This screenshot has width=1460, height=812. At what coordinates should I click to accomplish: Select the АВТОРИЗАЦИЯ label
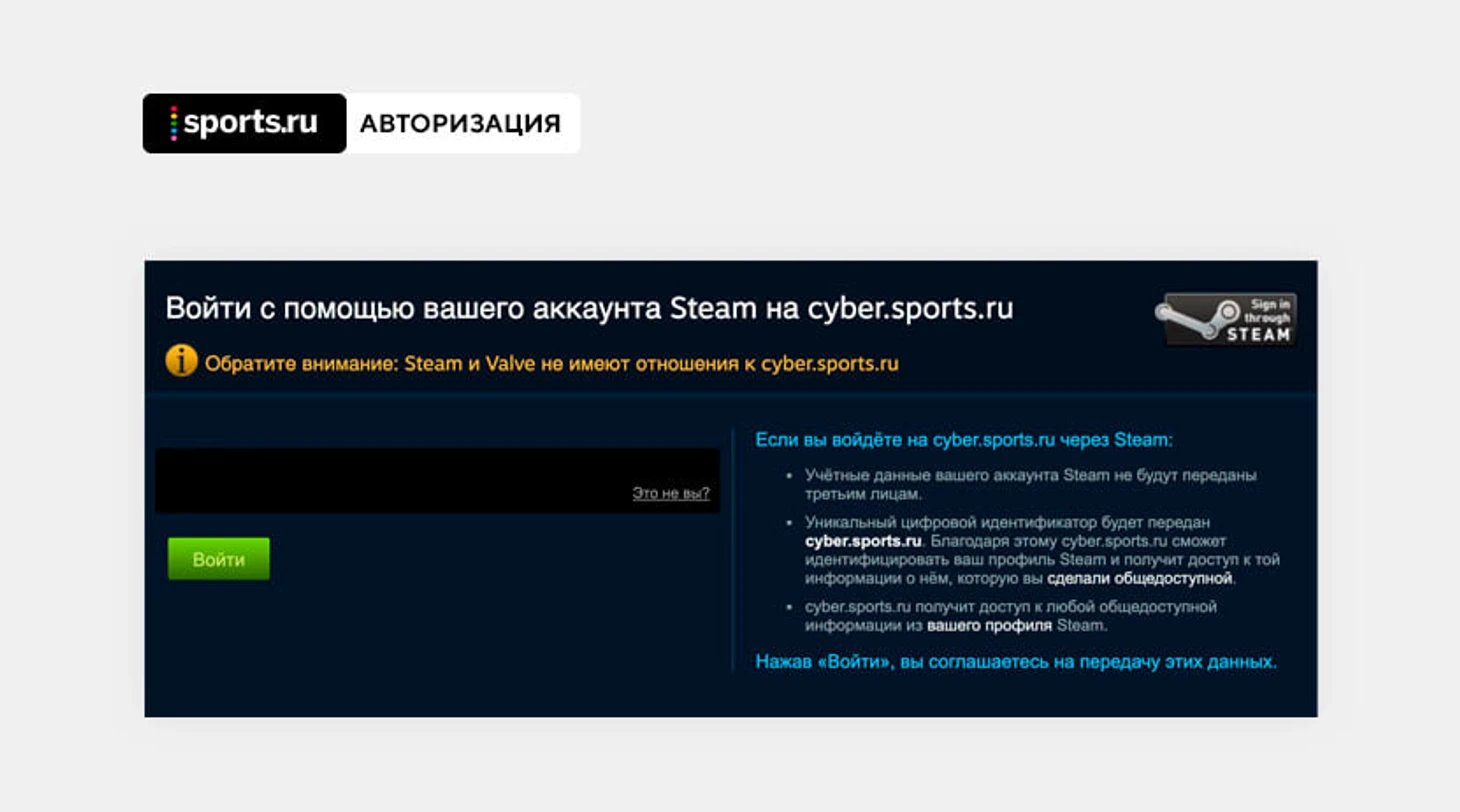460,124
